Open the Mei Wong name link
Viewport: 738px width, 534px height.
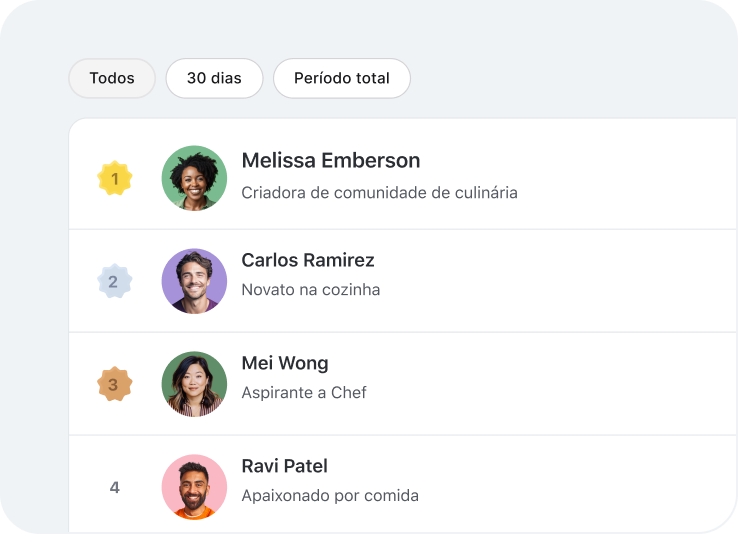tap(285, 363)
